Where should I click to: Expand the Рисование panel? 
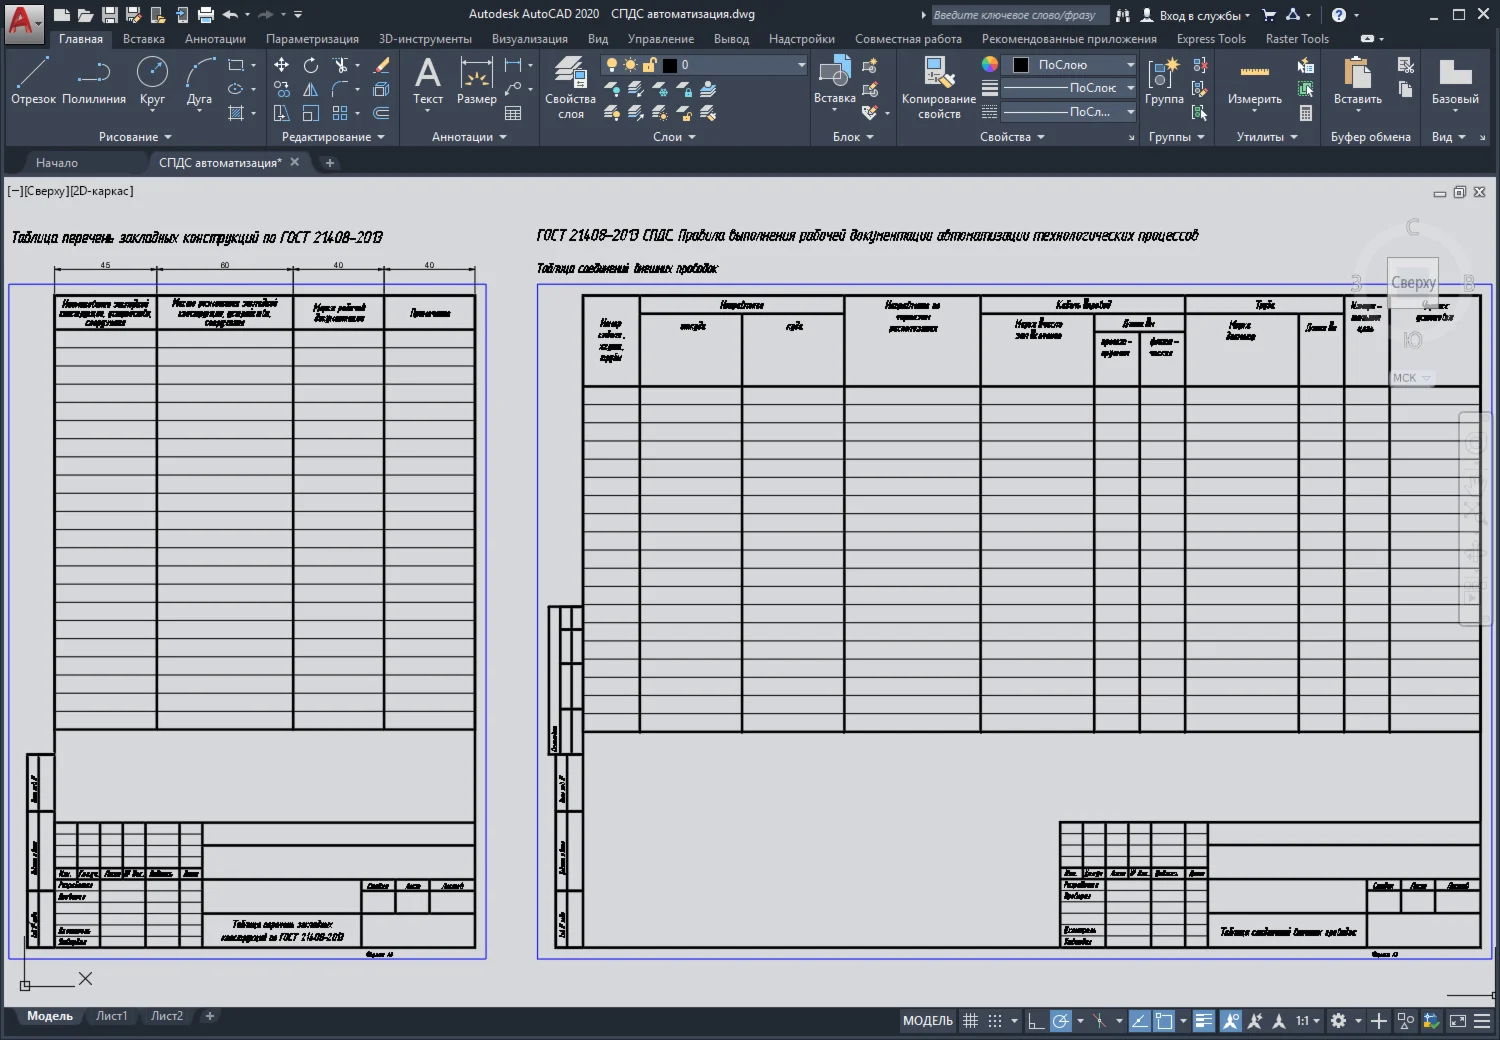135,137
